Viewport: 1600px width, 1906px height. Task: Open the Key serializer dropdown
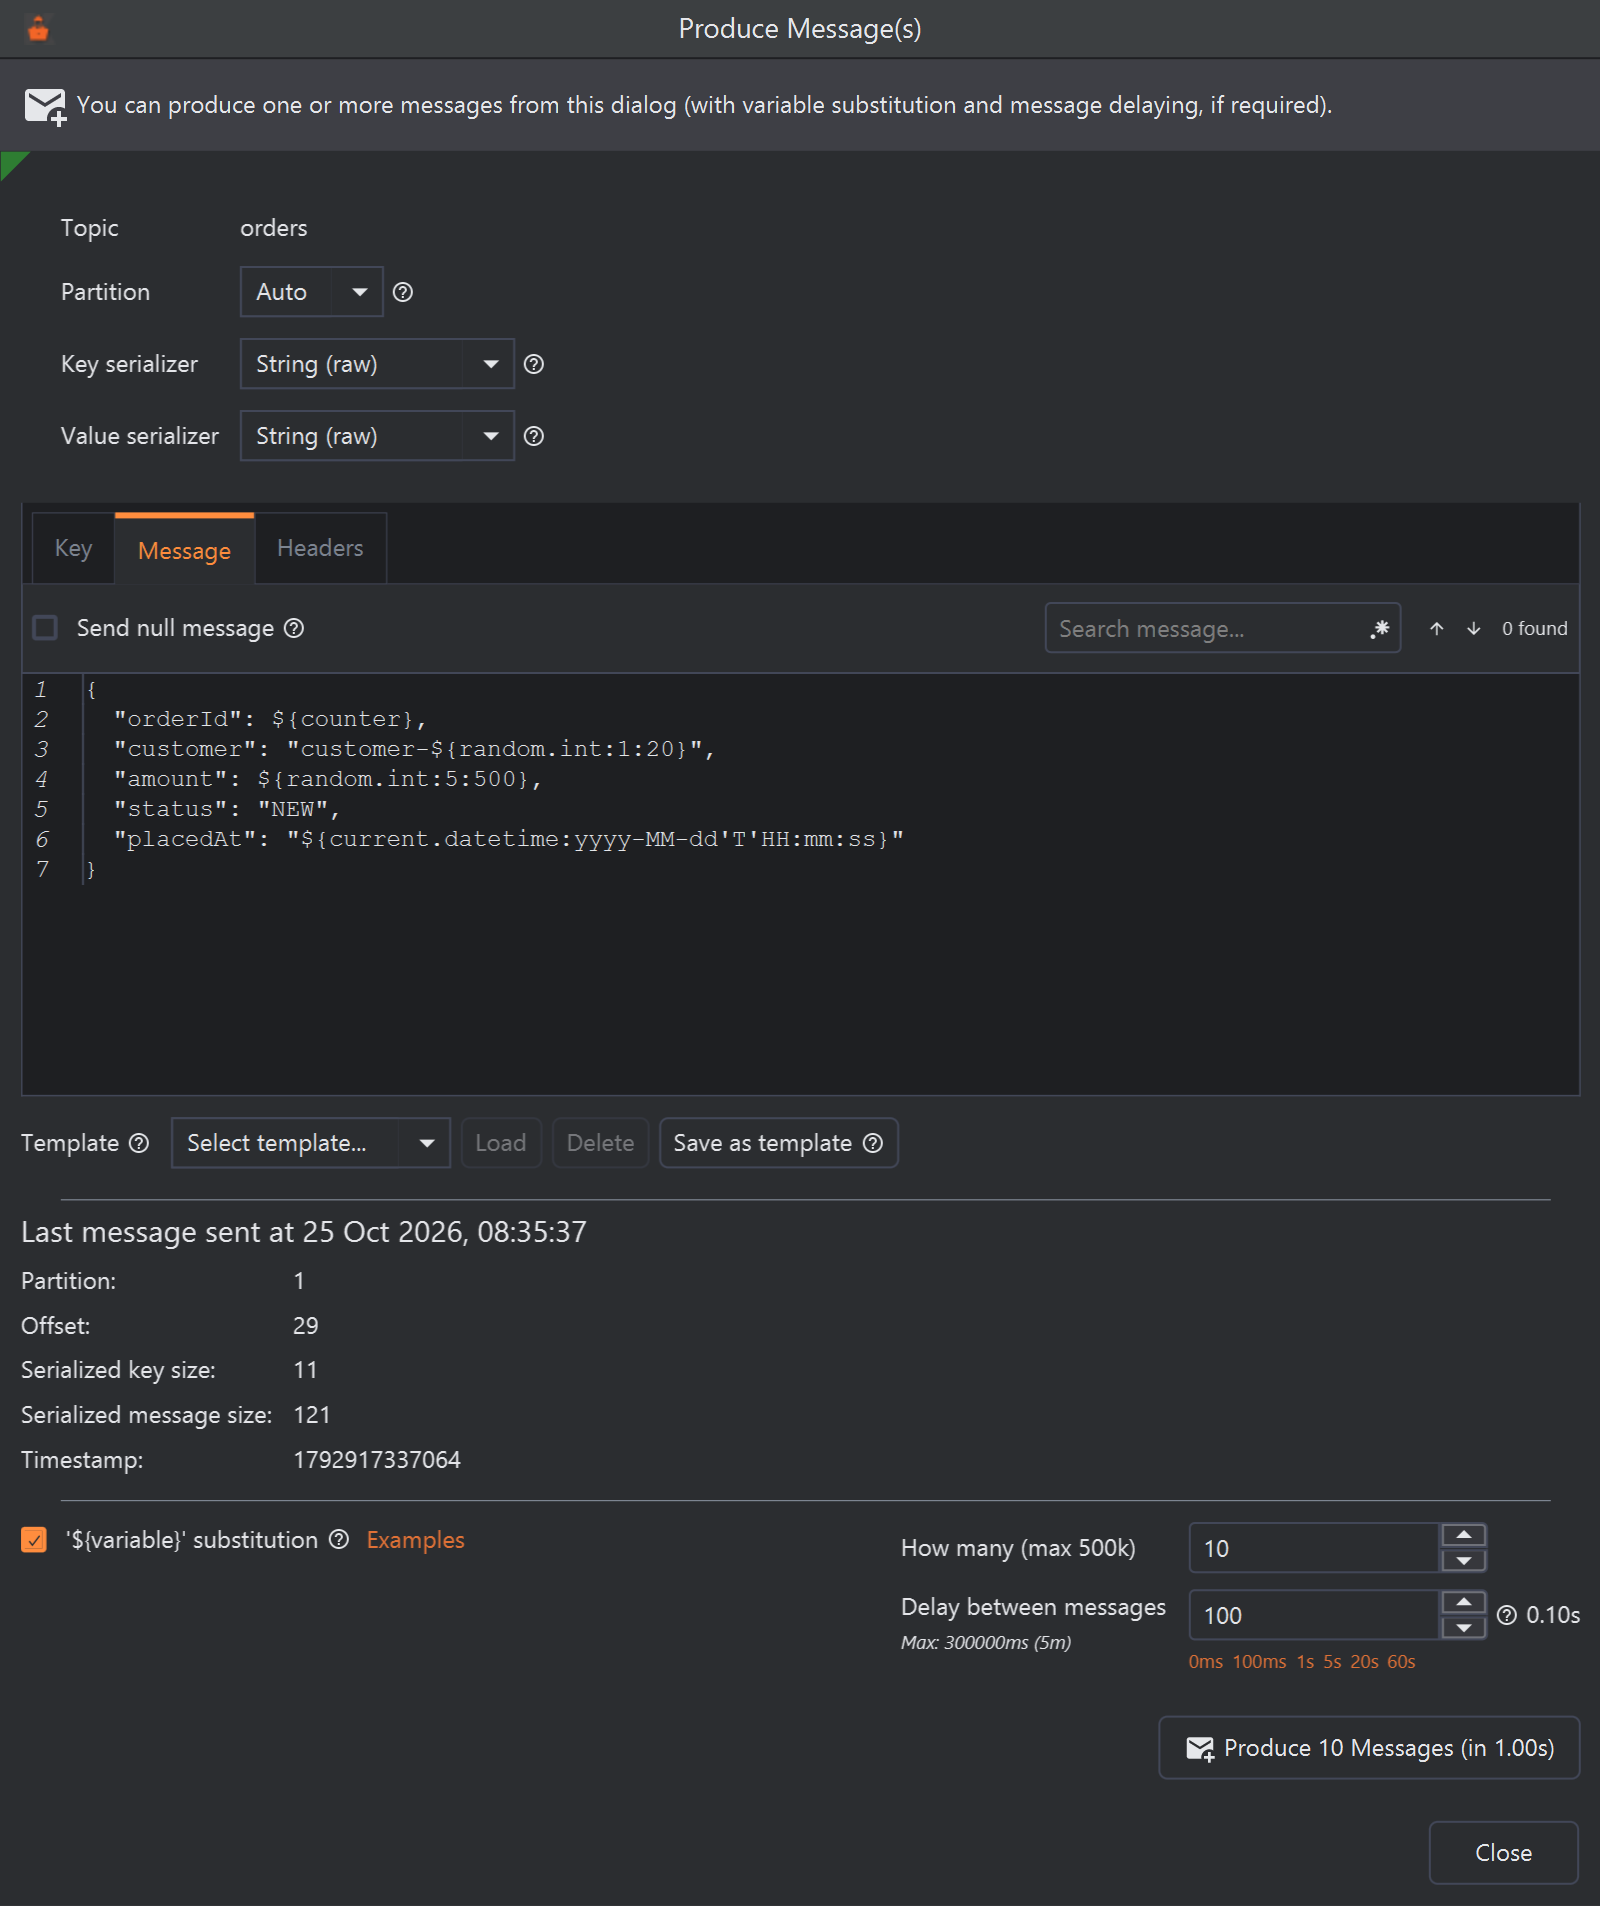(x=377, y=364)
